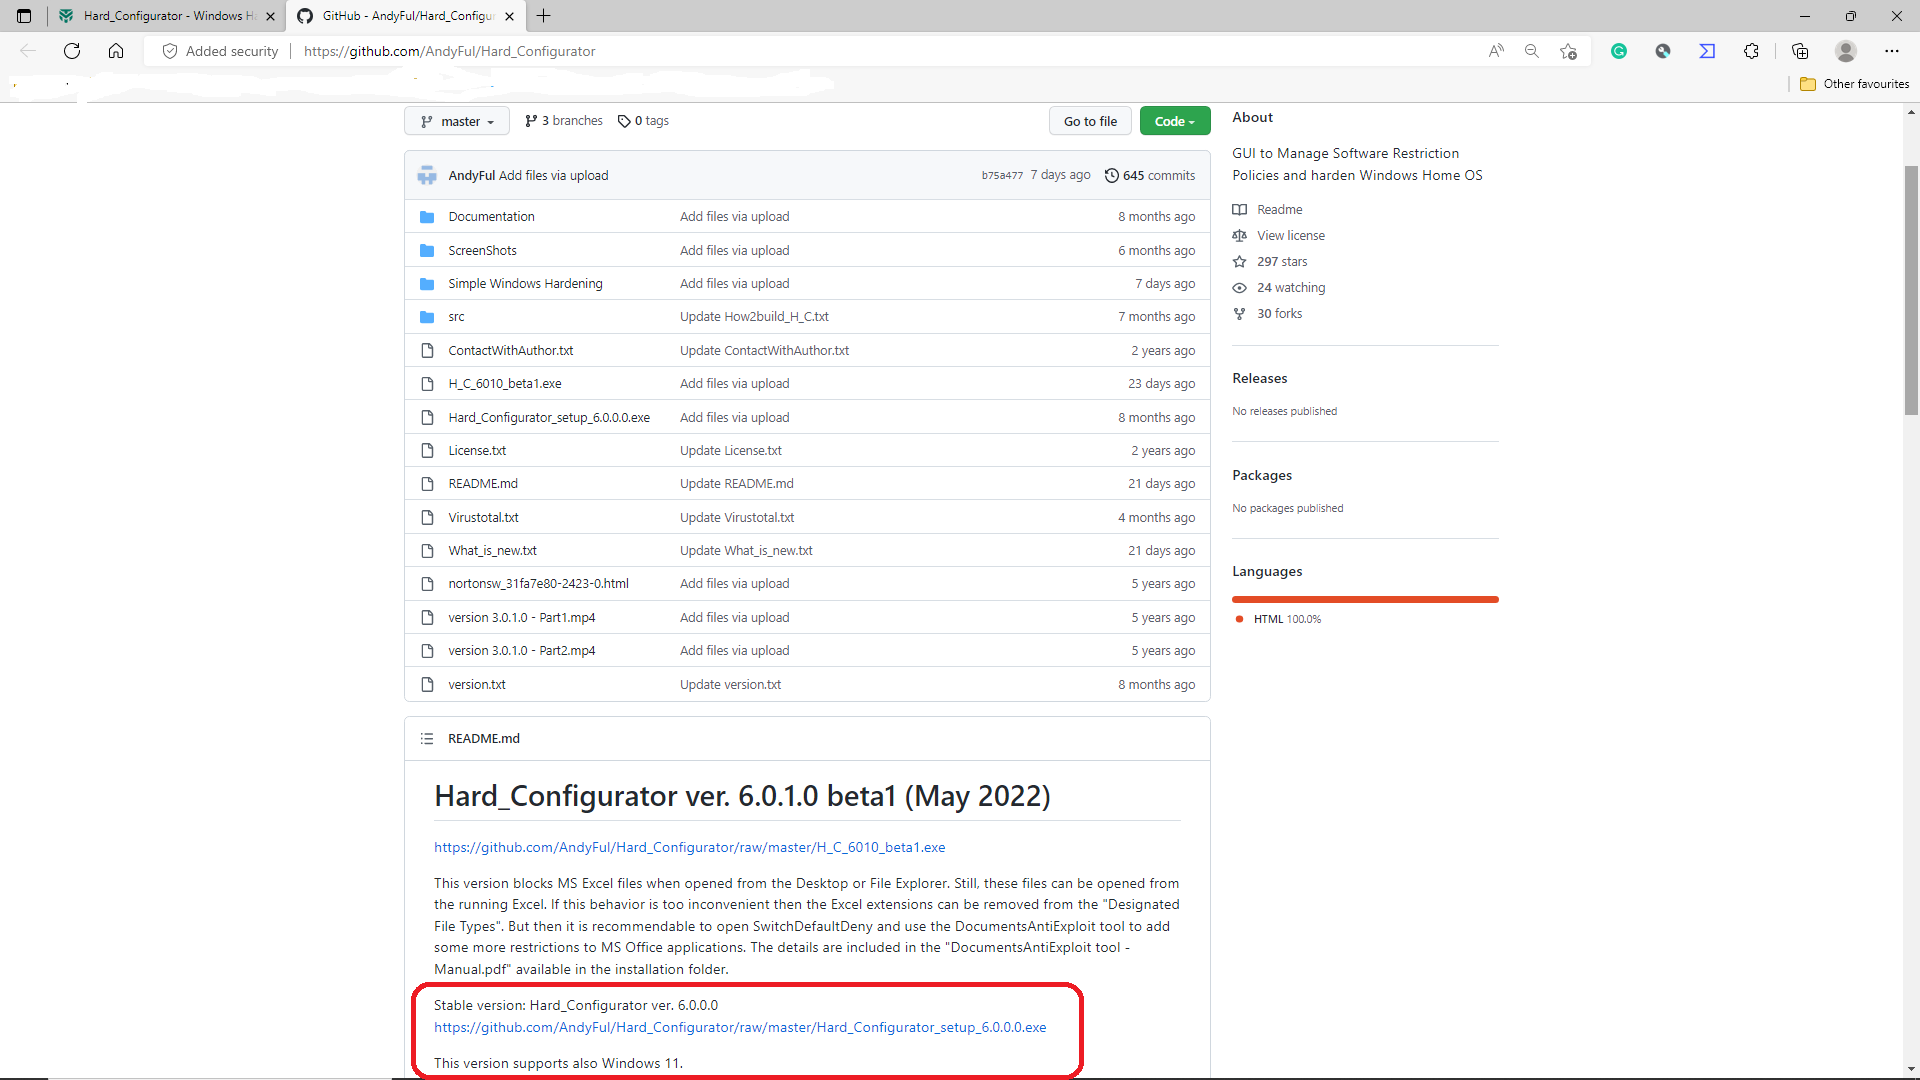Click the red HTML language bar

click(1365, 599)
